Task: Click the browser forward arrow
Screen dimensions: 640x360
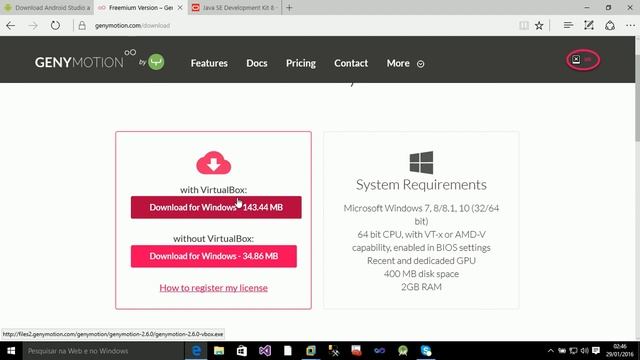Action: tap(33, 26)
